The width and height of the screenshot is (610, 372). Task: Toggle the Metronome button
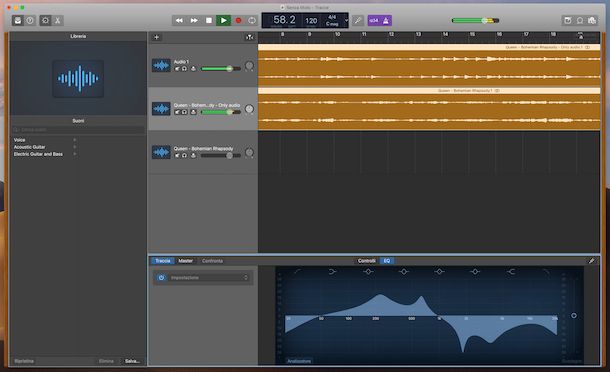pyautogui.click(x=386, y=20)
